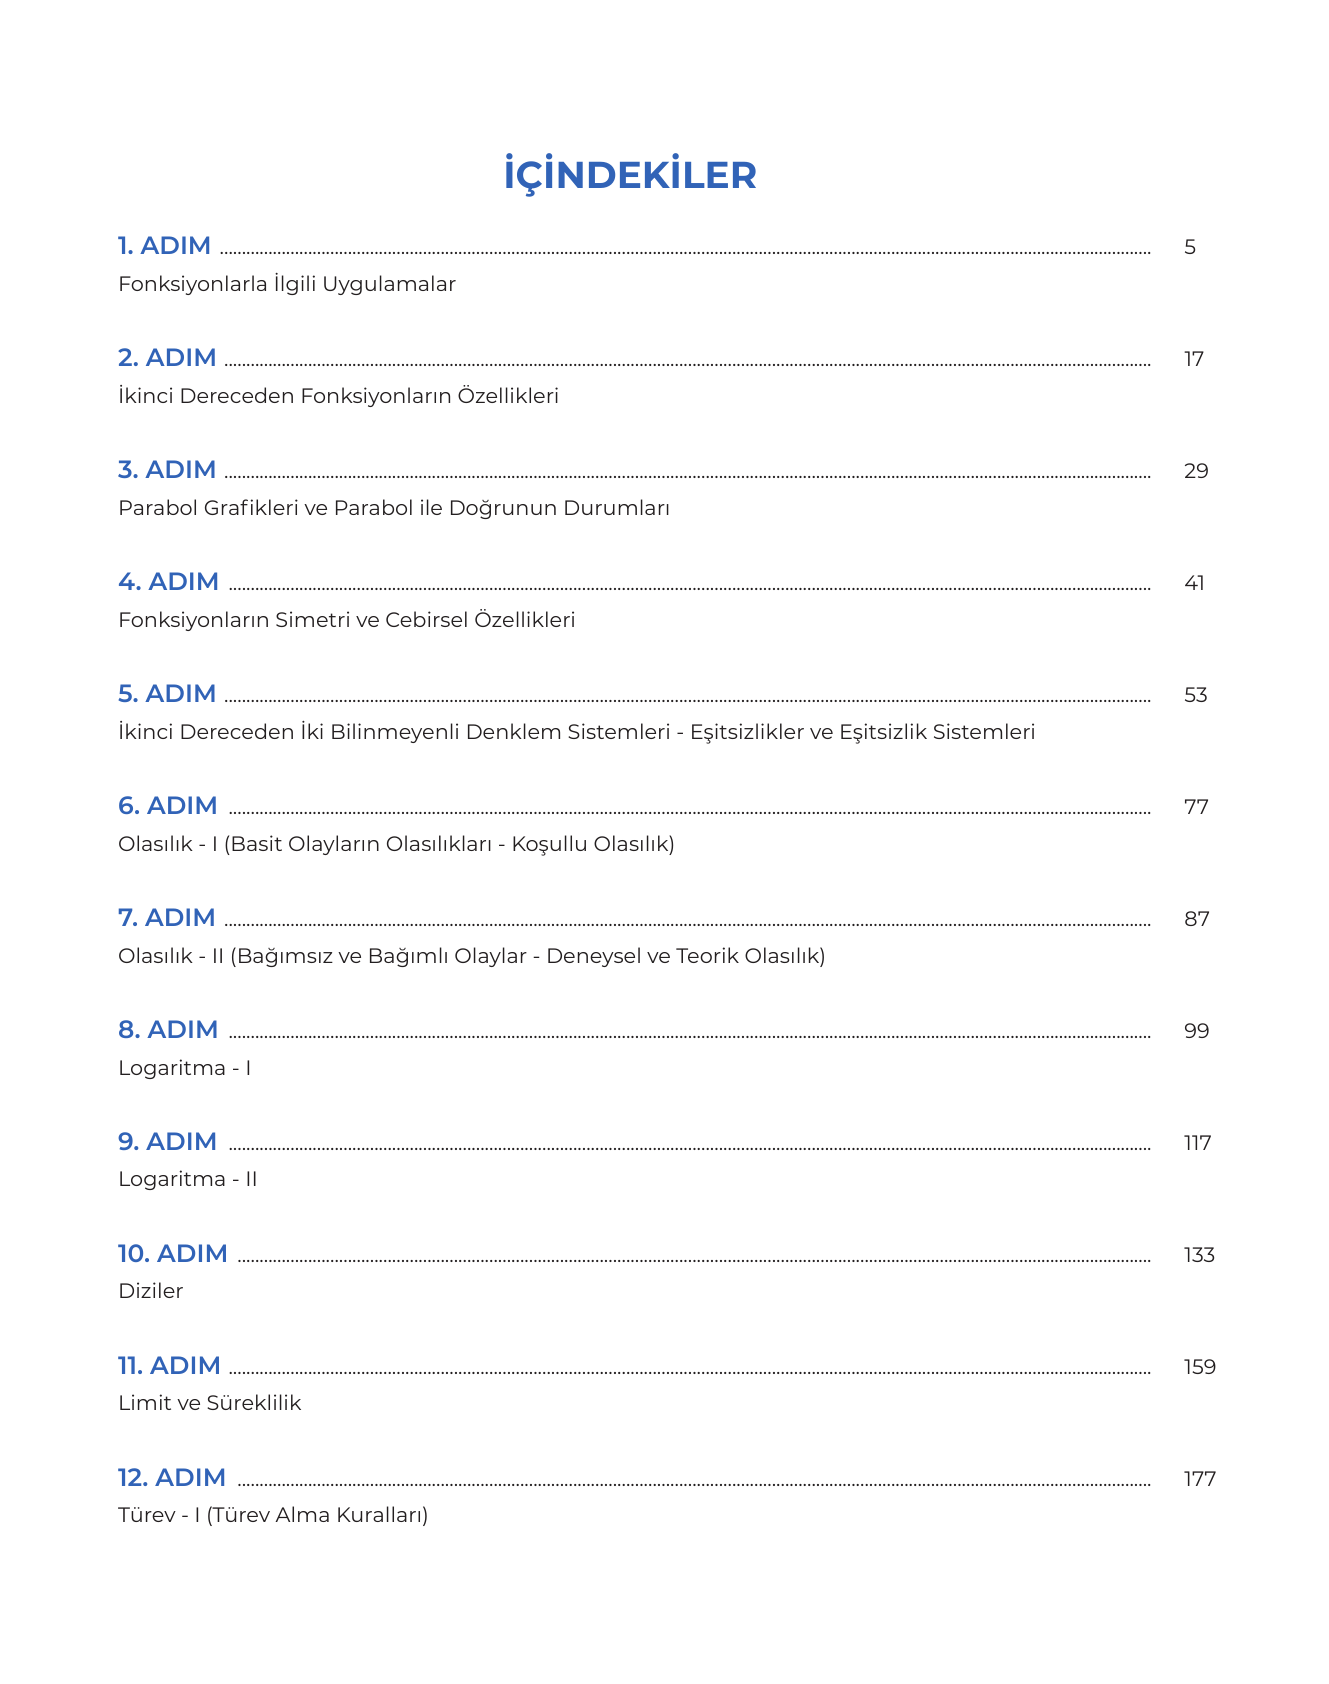
Task: Open the "Logaritma - I" topic
Action: pyautogui.click(x=185, y=1068)
